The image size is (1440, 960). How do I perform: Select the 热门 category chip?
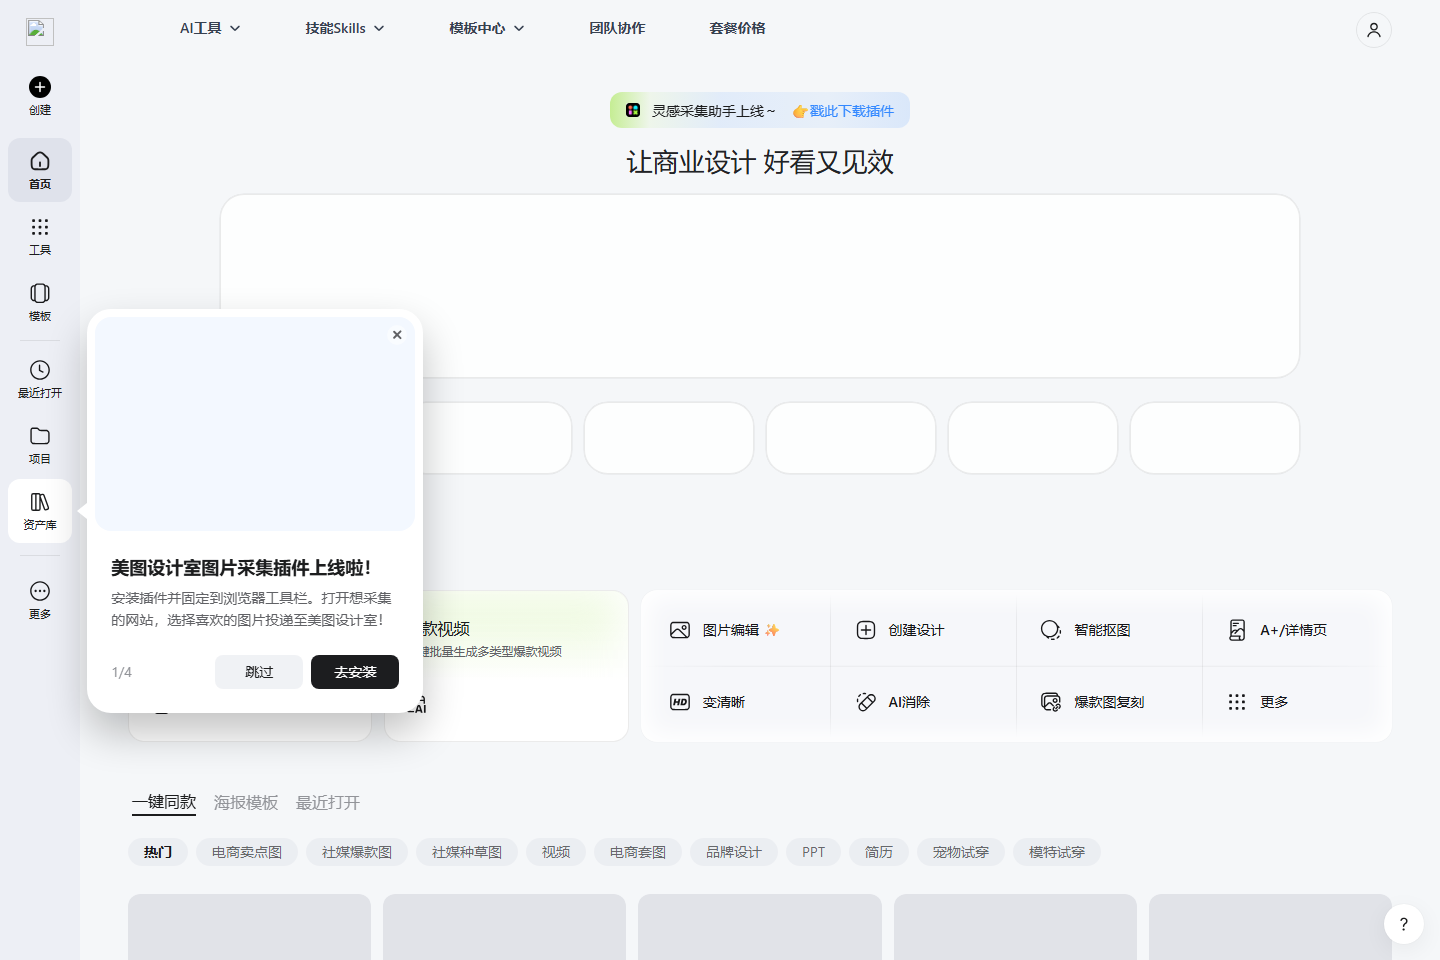click(158, 852)
